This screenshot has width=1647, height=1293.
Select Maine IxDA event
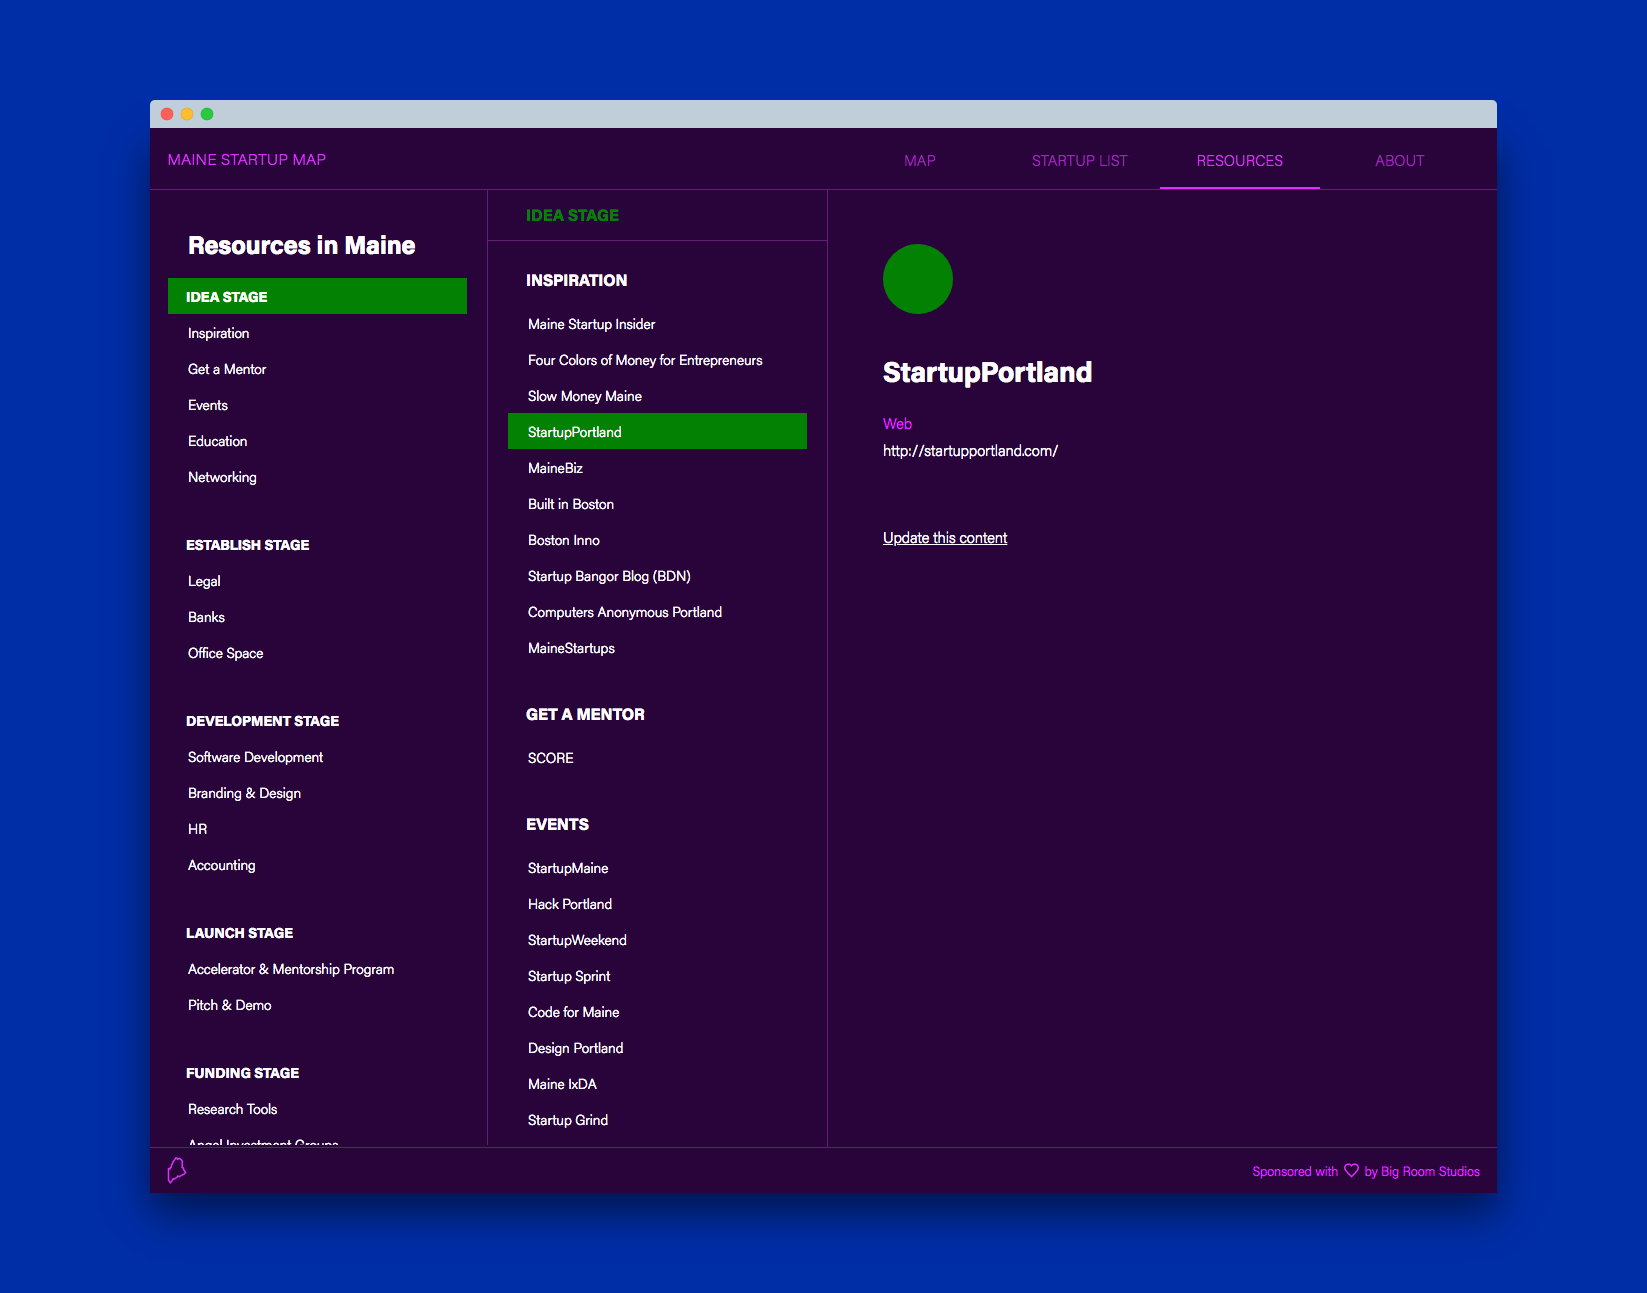562,1084
